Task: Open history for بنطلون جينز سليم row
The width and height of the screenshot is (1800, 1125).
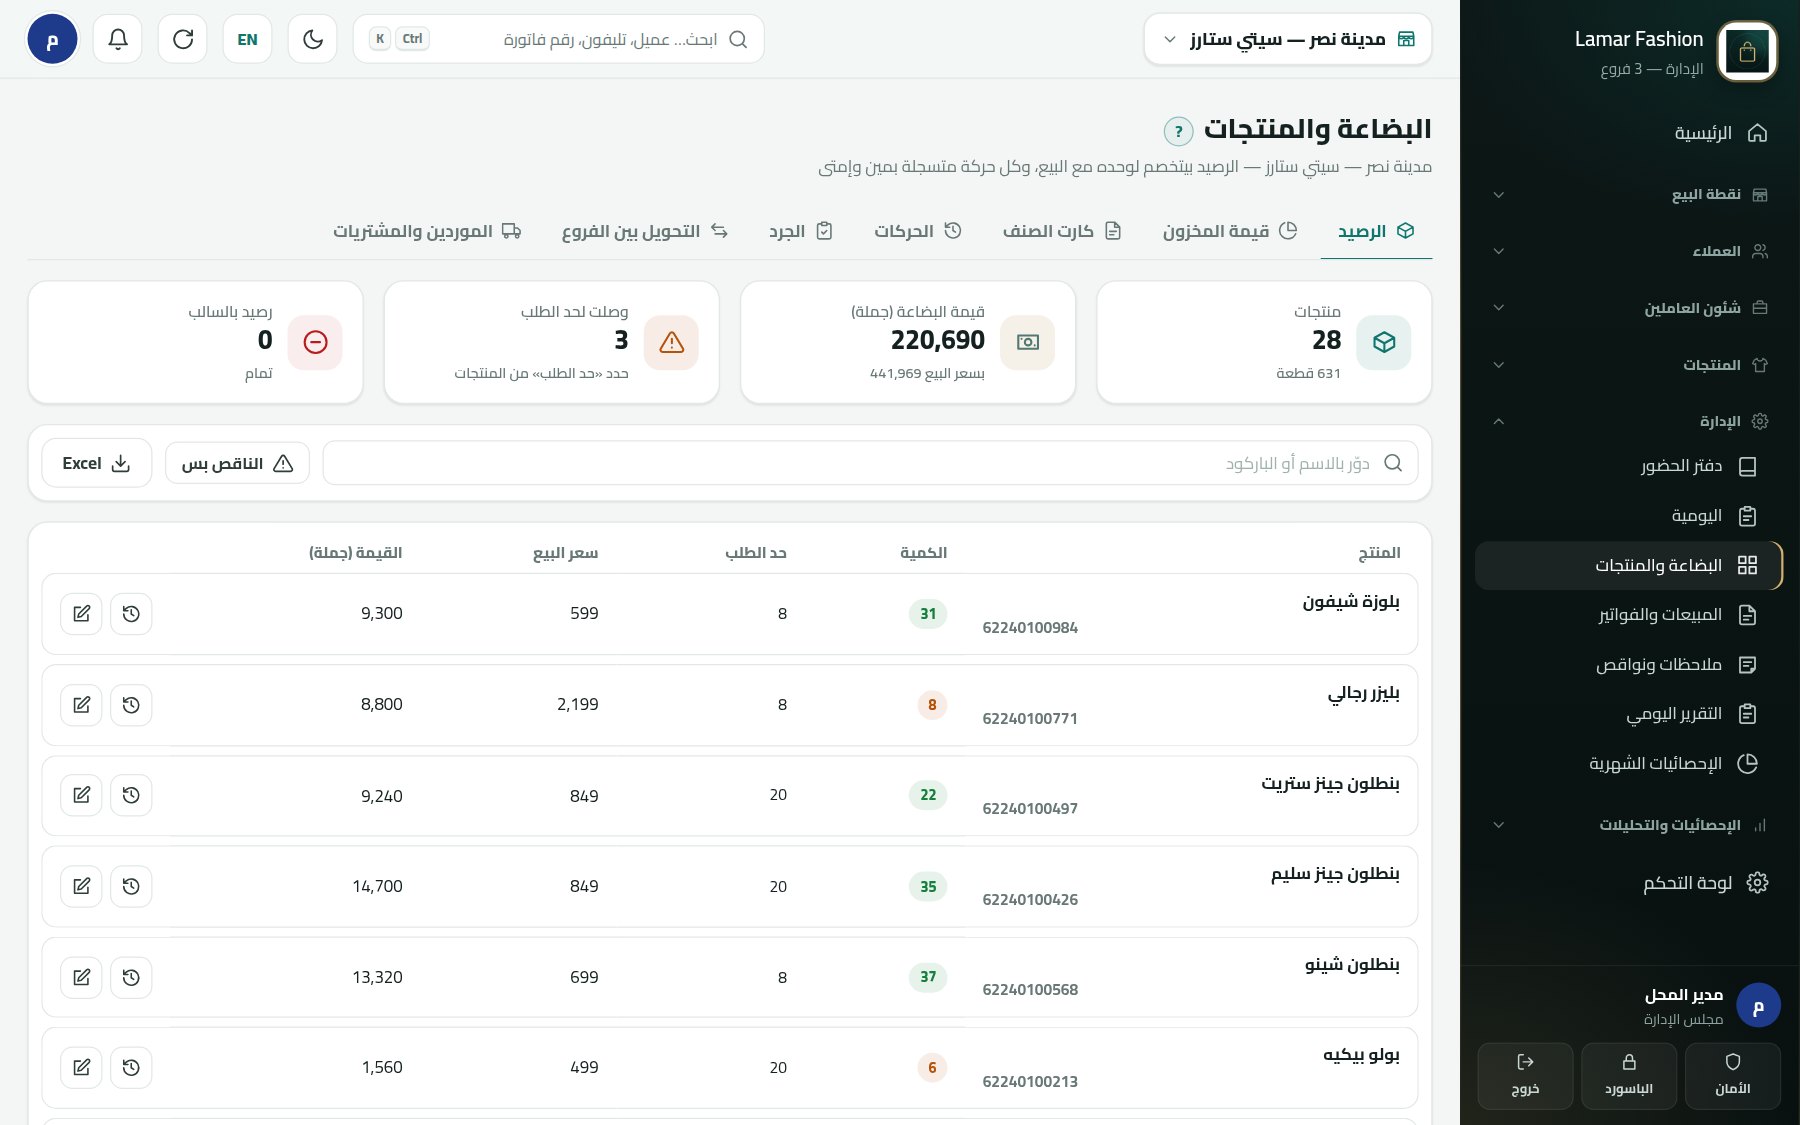Action: pyautogui.click(x=131, y=886)
